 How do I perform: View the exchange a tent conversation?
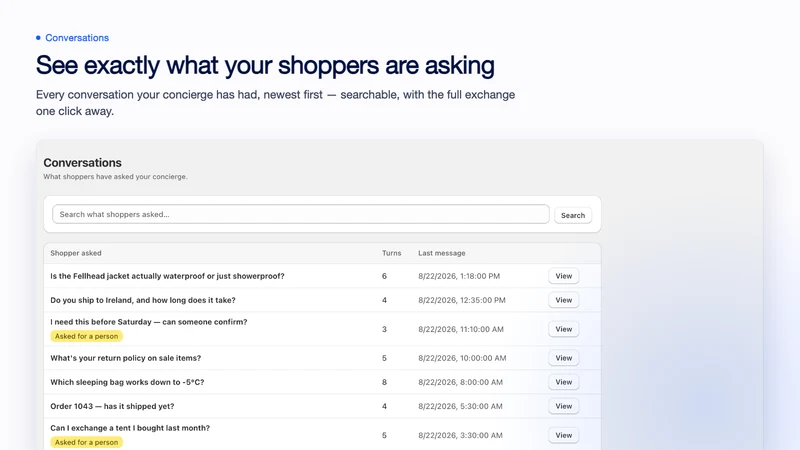[563, 435]
